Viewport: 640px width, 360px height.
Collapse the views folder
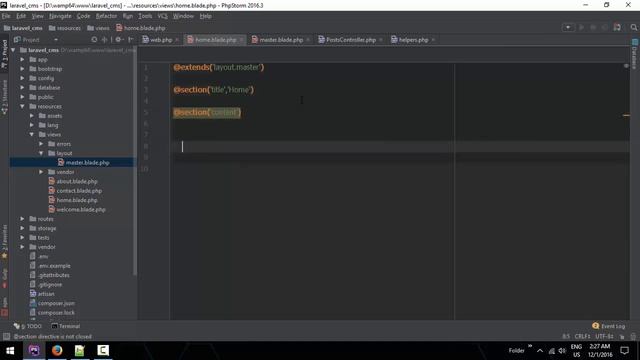tap(32, 134)
